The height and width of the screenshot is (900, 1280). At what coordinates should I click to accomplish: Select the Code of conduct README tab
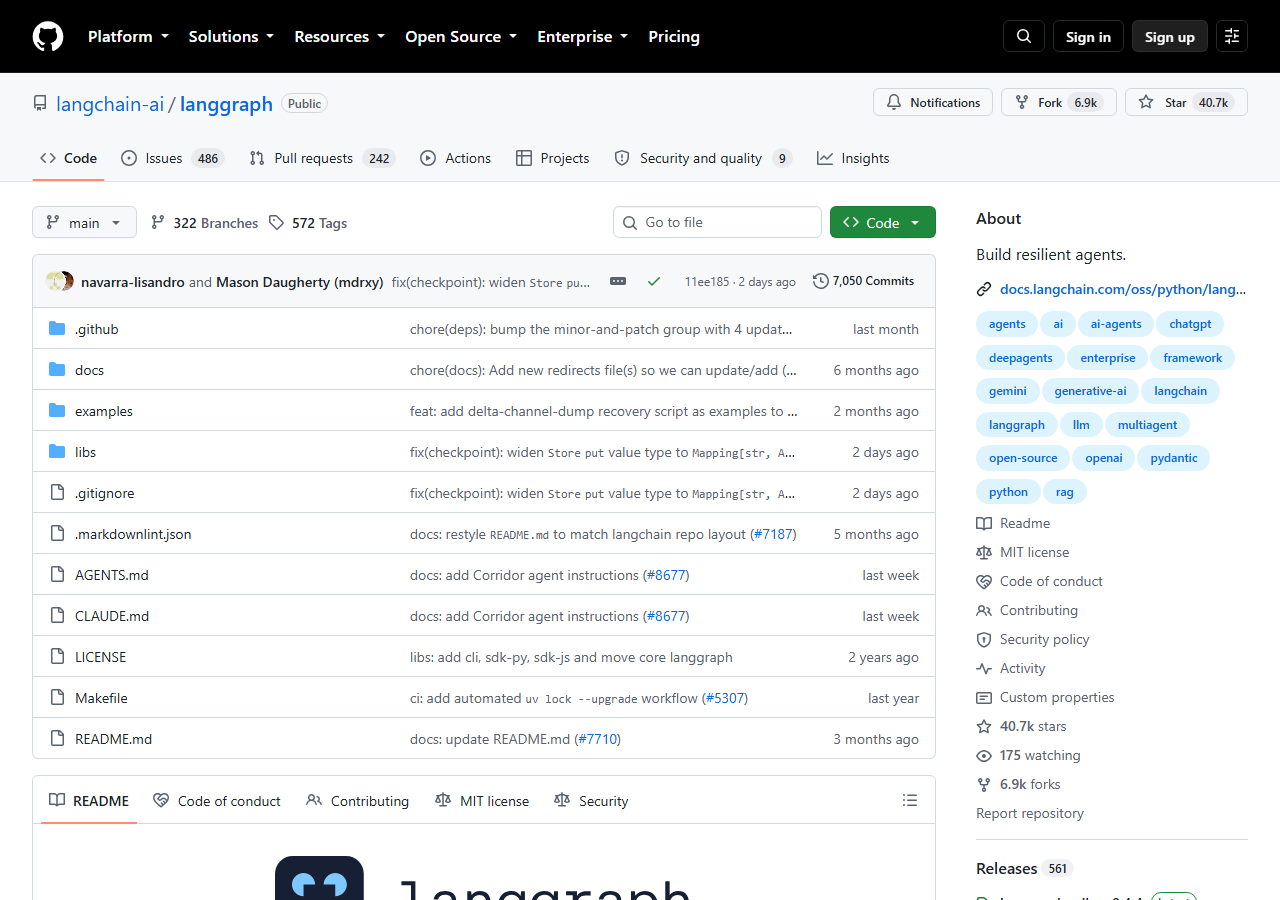click(x=217, y=801)
